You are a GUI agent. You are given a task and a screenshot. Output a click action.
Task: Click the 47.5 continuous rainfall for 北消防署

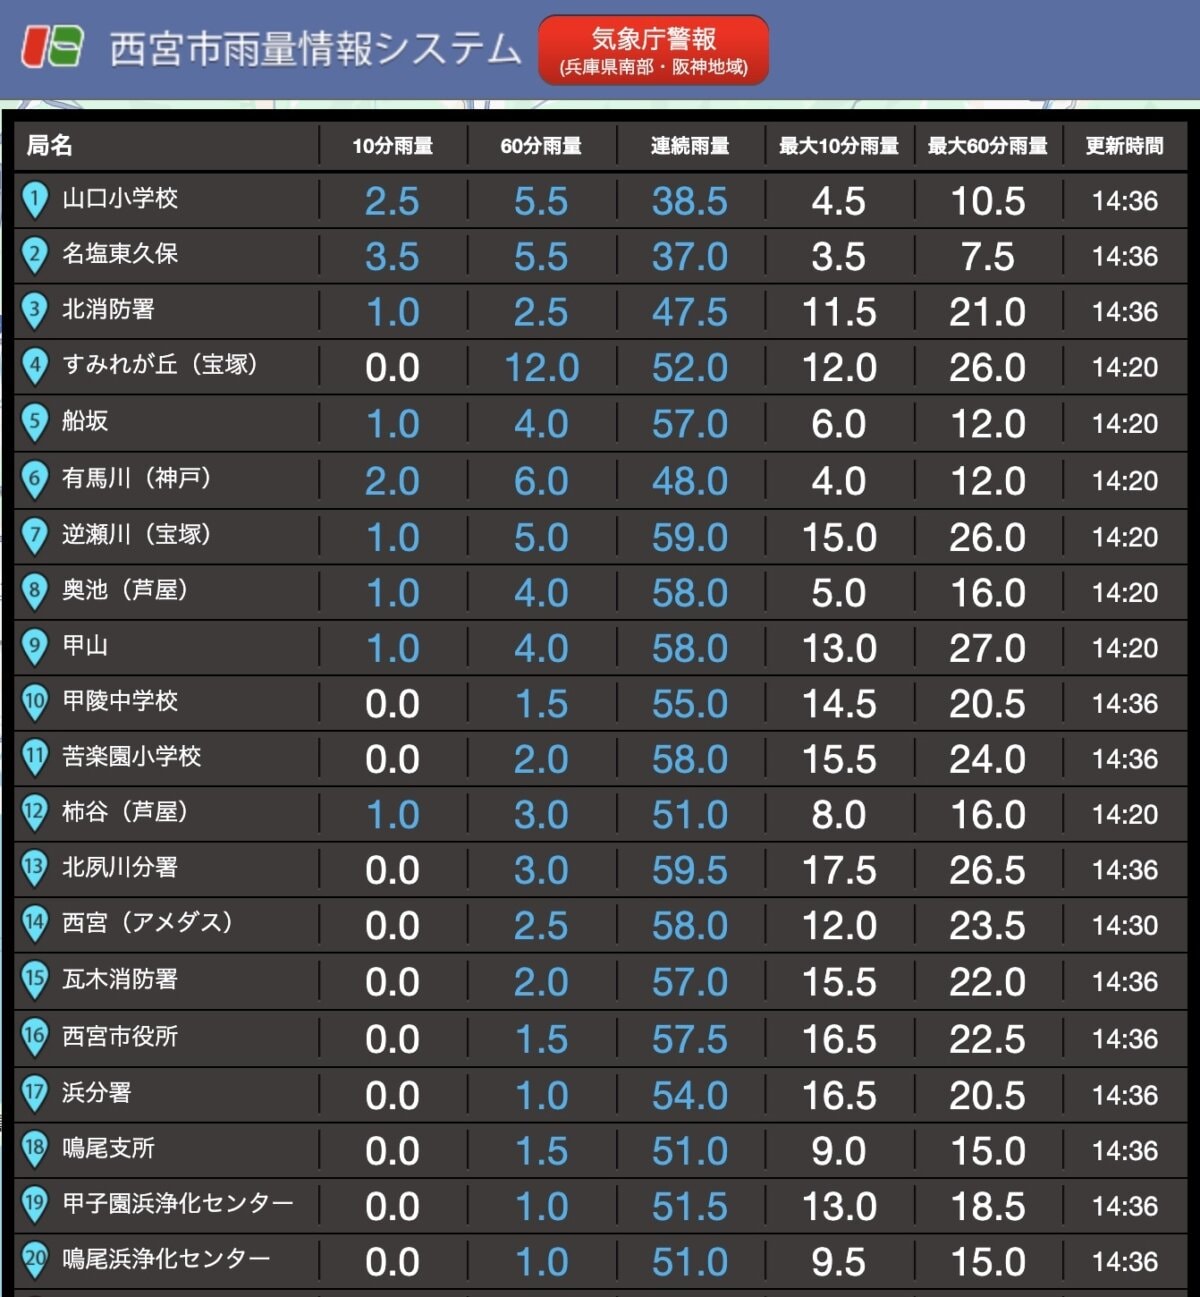(x=690, y=312)
